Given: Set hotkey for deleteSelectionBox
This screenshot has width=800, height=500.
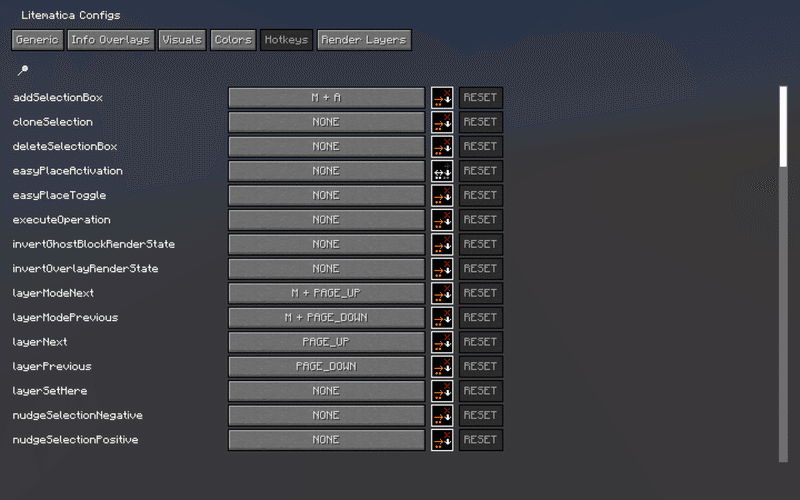Looking at the screenshot, I should pyautogui.click(x=326, y=146).
